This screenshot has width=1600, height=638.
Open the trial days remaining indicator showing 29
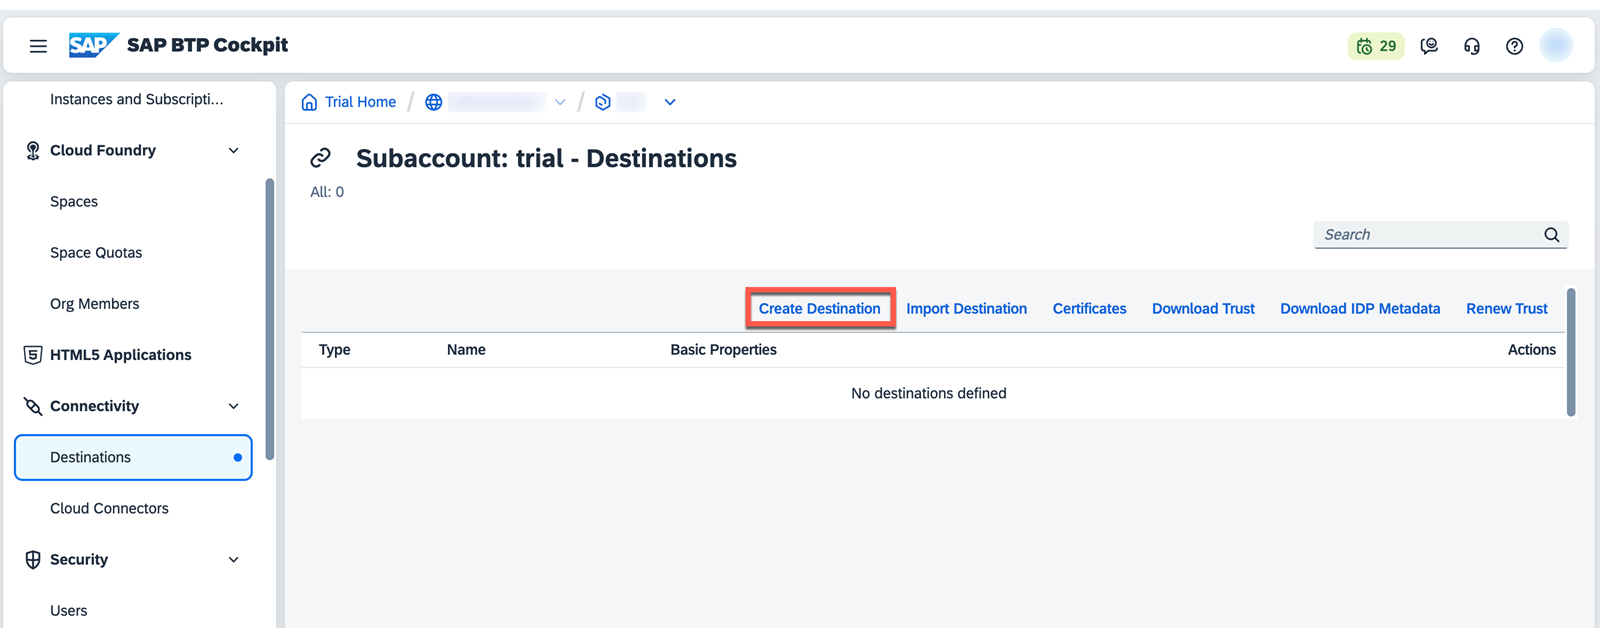click(x=1376, y=46)
